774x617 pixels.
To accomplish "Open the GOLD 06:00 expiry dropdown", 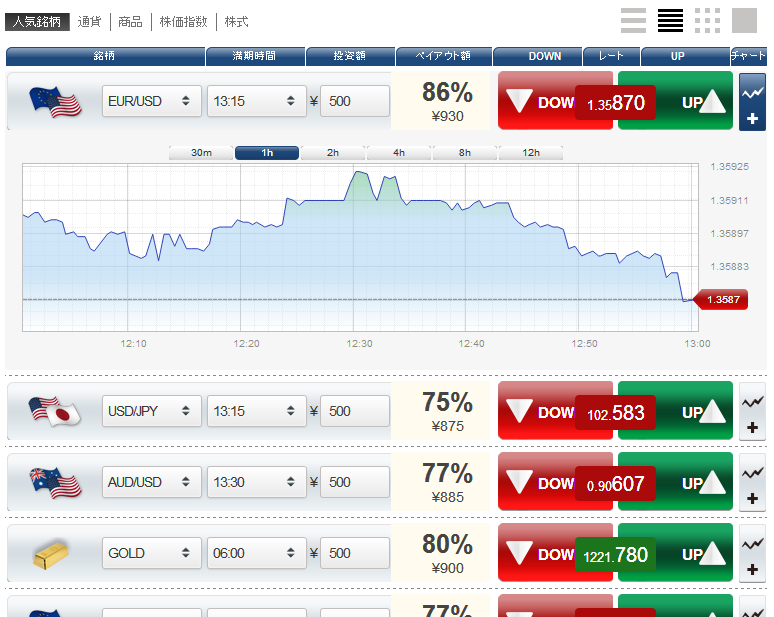I will click(x=257, y=553).
